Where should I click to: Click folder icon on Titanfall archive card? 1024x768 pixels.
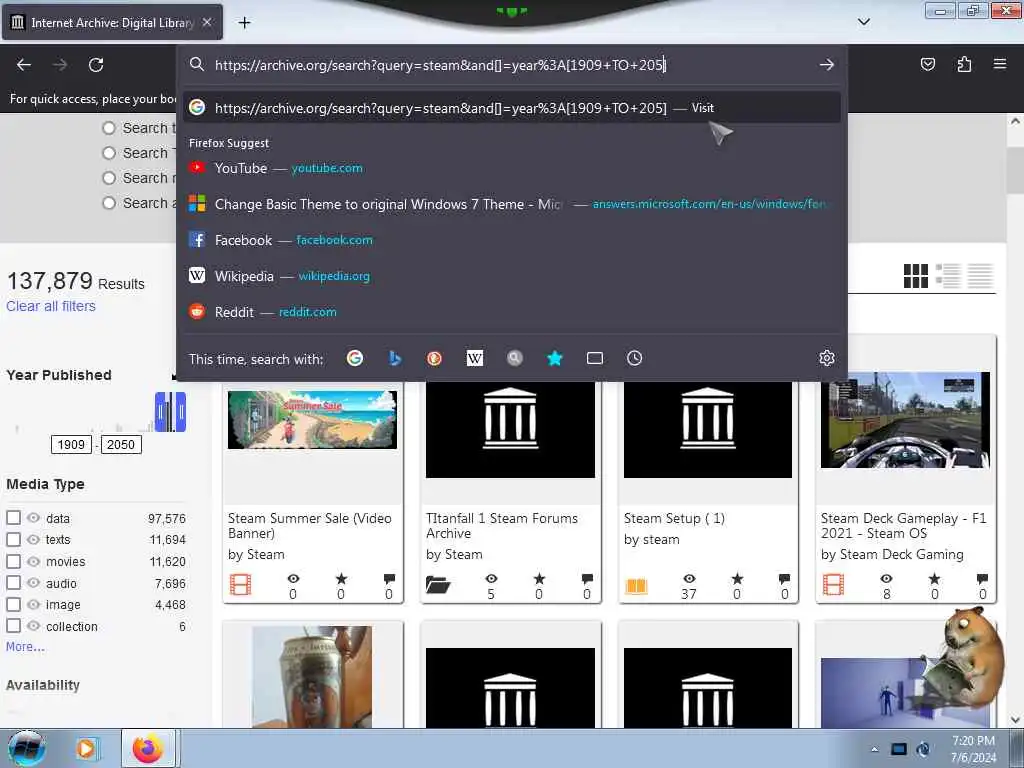point(438,584)
